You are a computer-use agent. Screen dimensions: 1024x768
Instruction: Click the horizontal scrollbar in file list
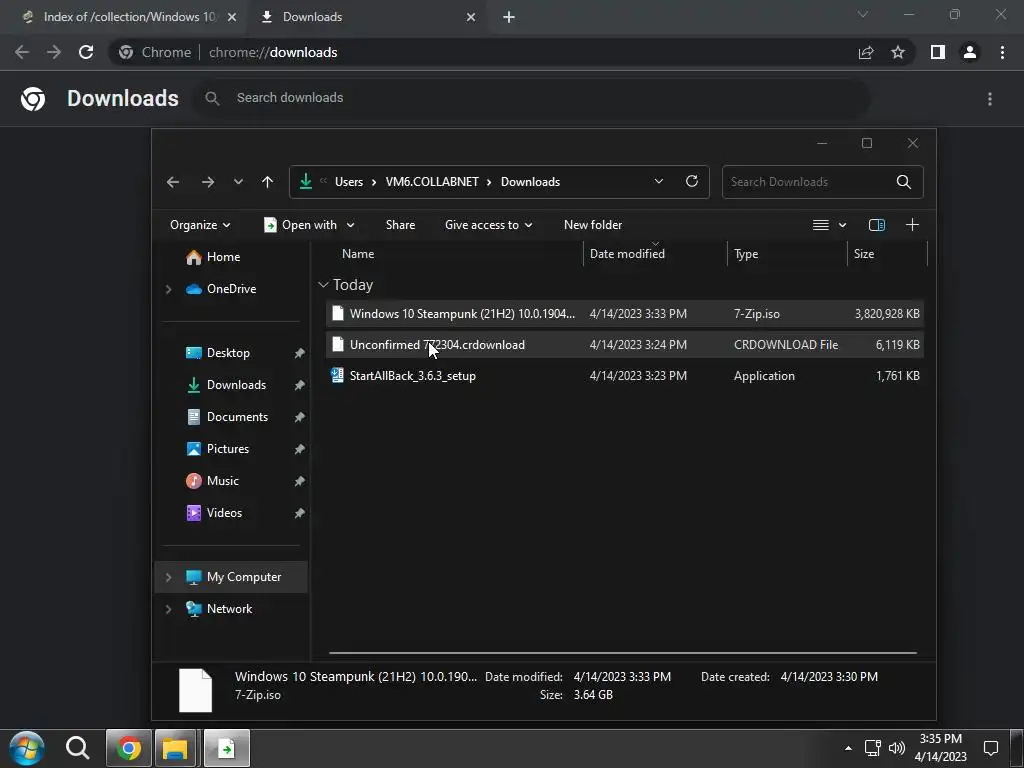(623, 652)
